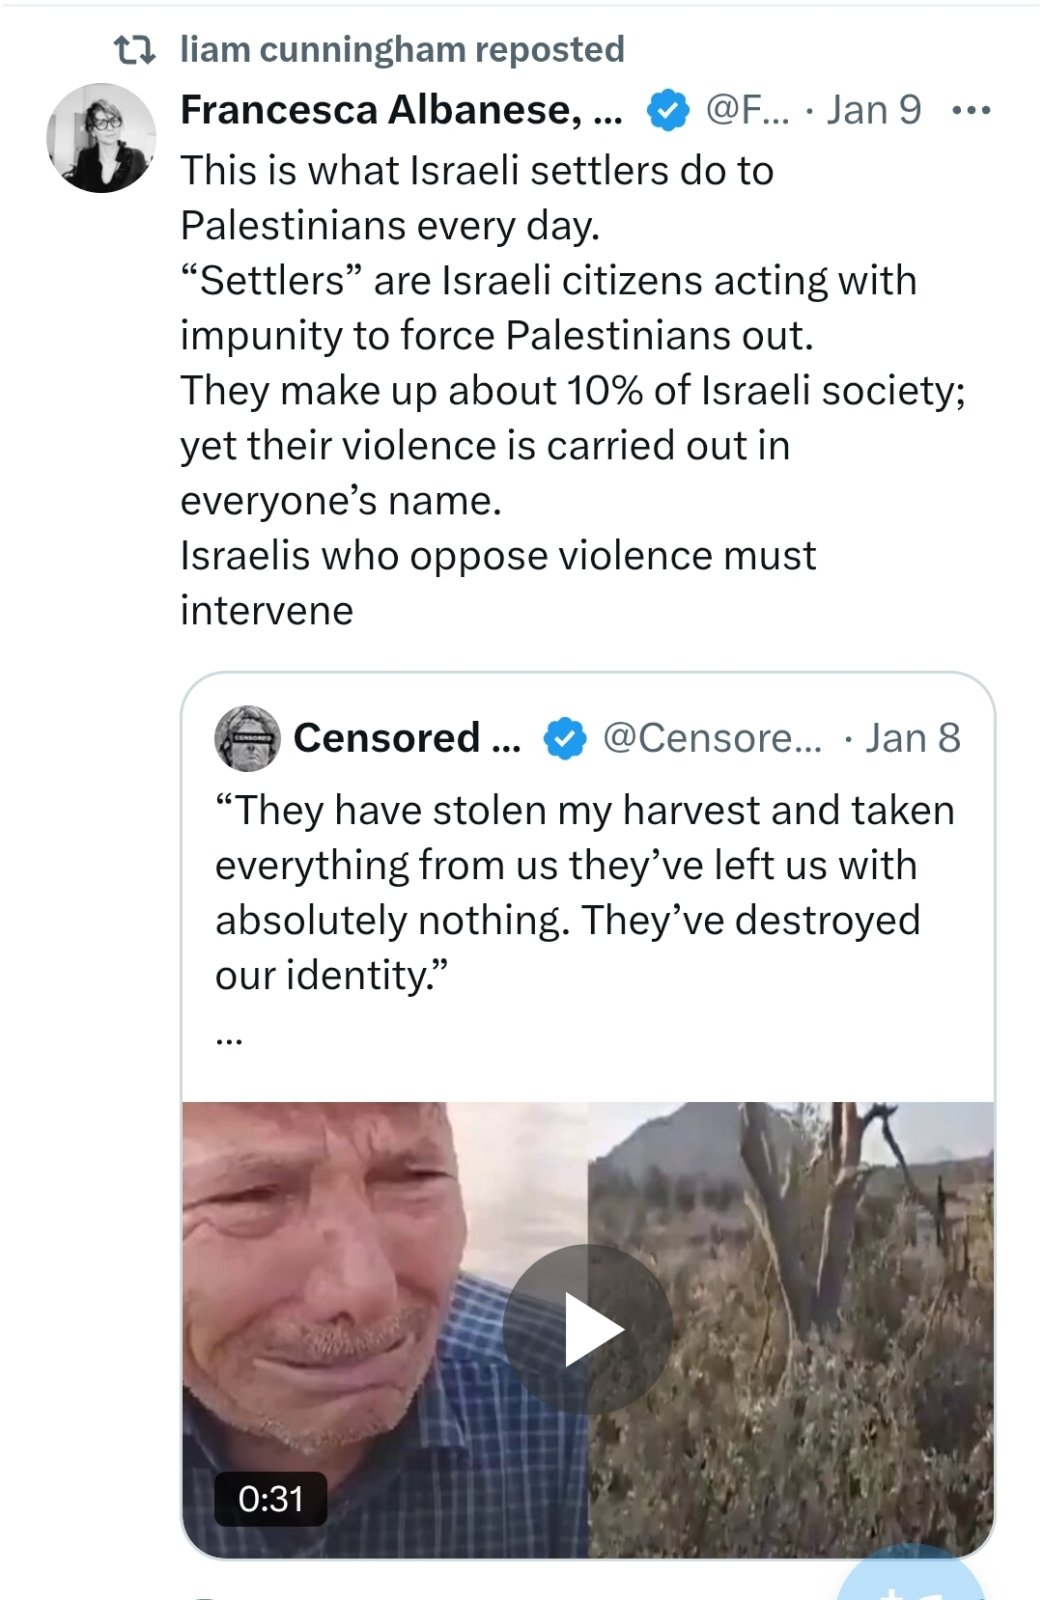Open the quoted text about the stolen harvest
The width and height of the screenshot is (1043, 1600).
[585, 892]
